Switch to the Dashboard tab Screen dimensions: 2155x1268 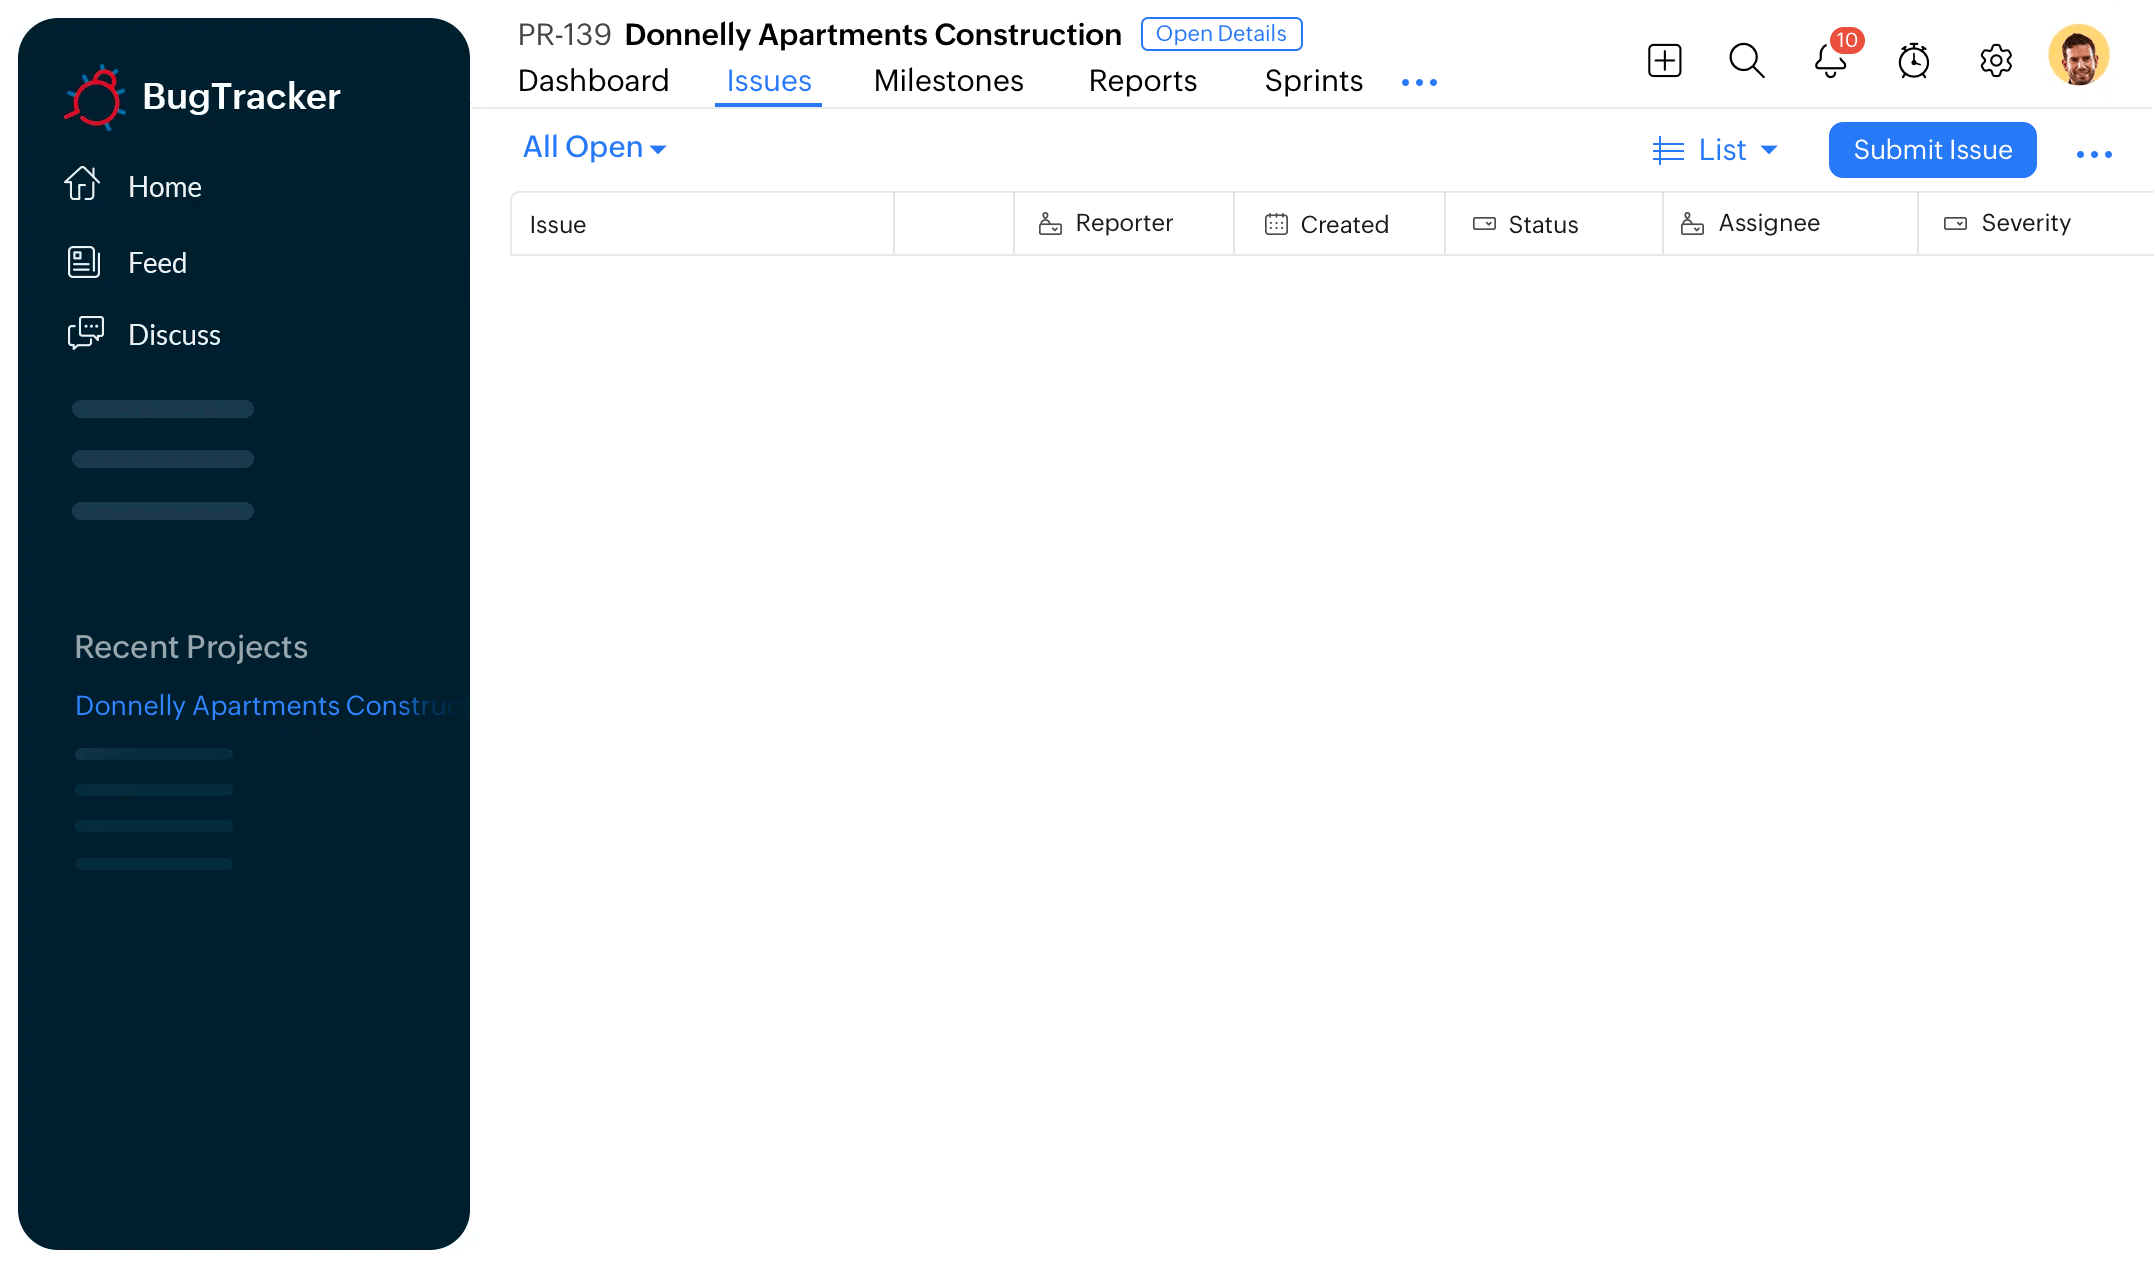[x=593, y=80]
